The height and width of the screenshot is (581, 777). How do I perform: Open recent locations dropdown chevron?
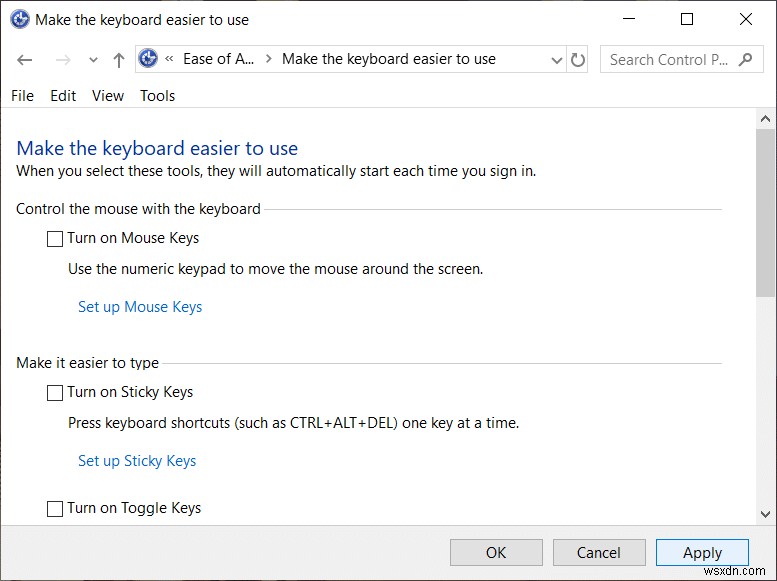pos(93,60)
